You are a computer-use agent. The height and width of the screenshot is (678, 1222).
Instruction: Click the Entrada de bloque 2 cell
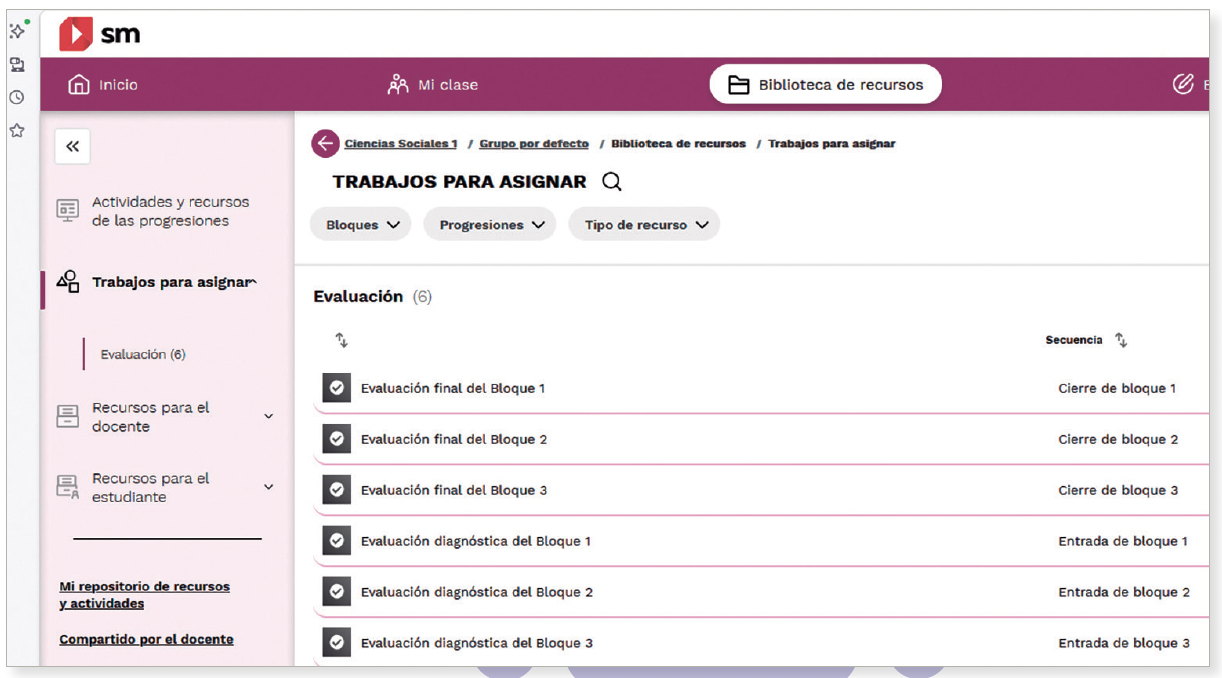tap(1124, 592)
